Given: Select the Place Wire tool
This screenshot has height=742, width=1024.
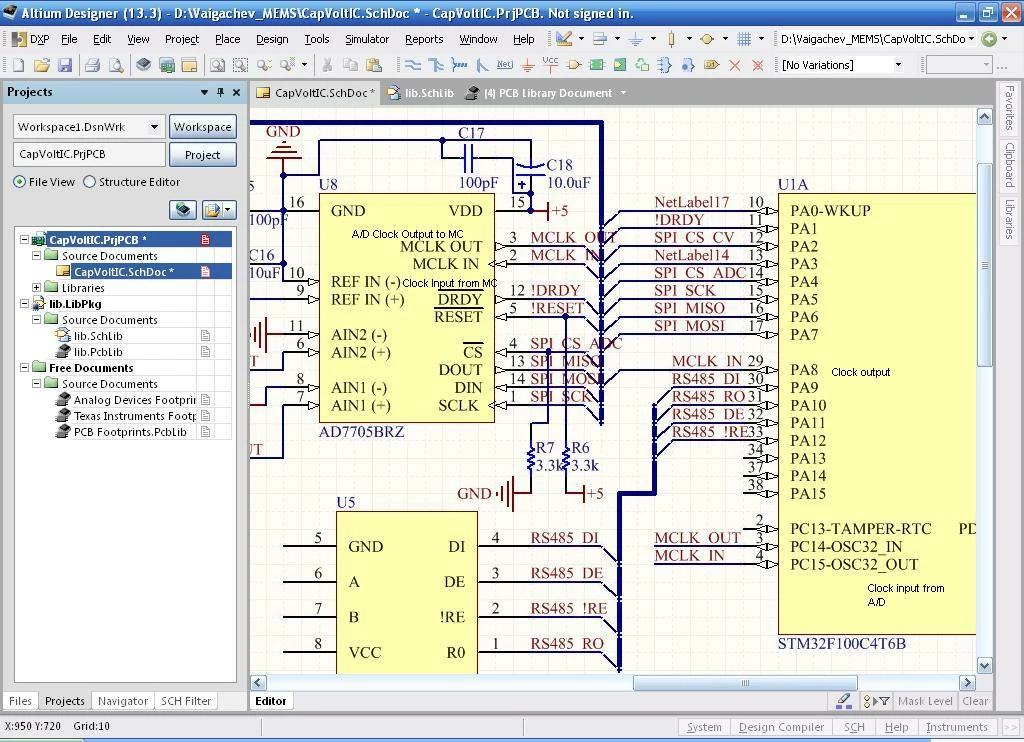Looking at the screenshot, I should coord(413,65).
